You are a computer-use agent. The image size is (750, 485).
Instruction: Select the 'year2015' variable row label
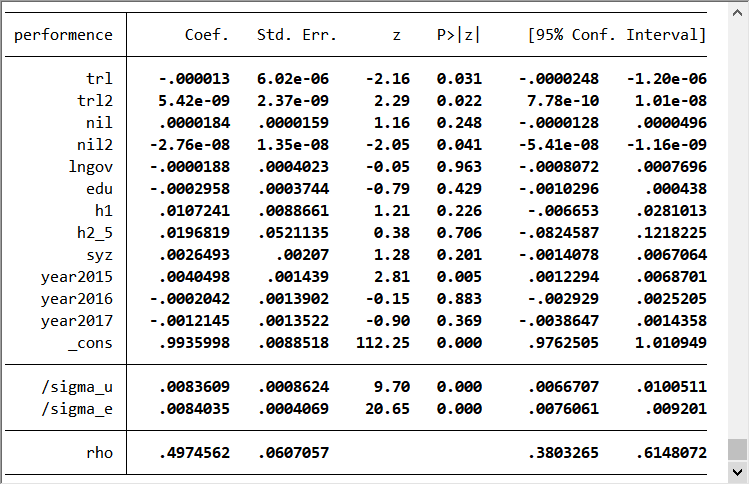coord(77,277)
